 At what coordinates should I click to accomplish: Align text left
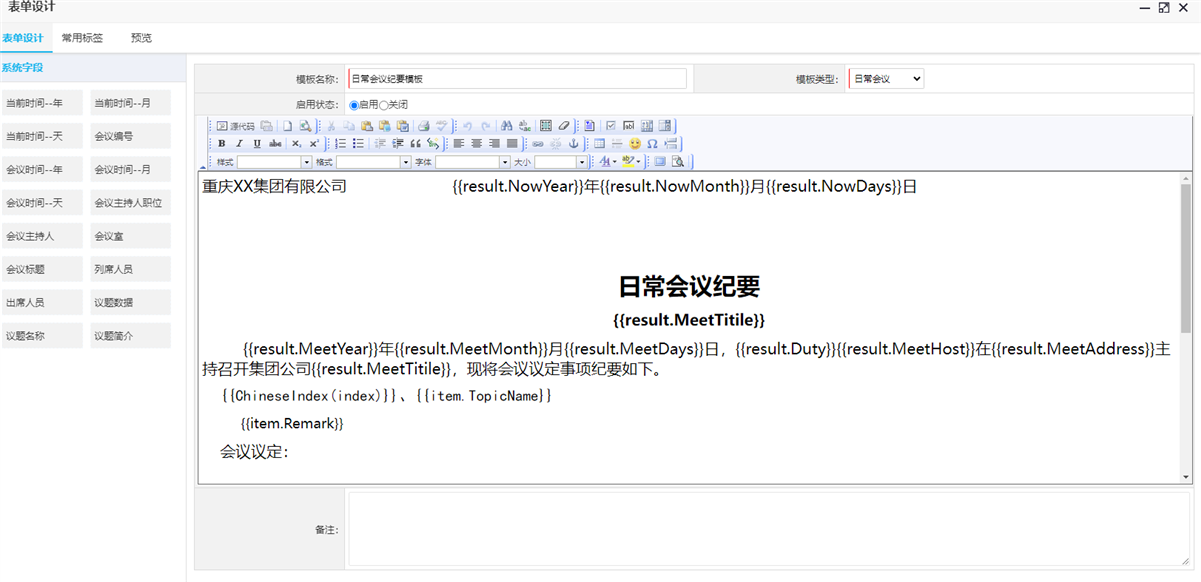458,144
